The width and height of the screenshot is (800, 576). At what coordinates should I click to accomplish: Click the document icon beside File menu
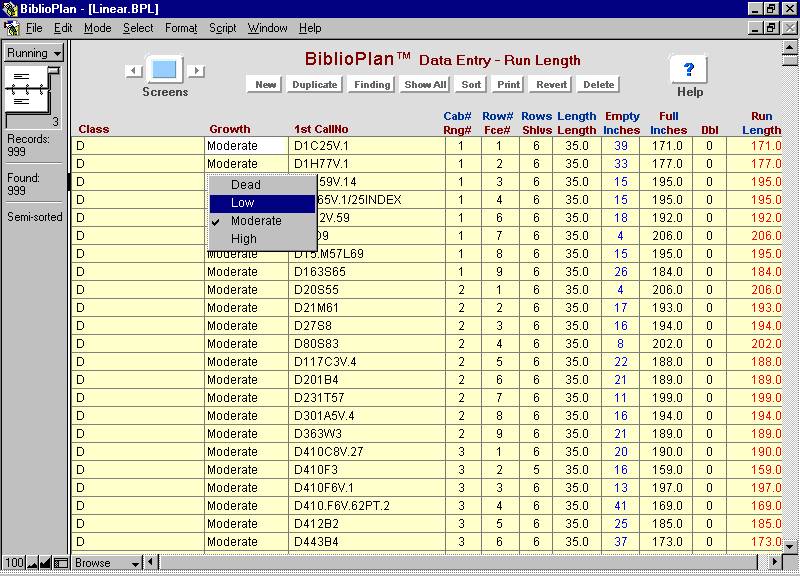(x=11, y=28)
